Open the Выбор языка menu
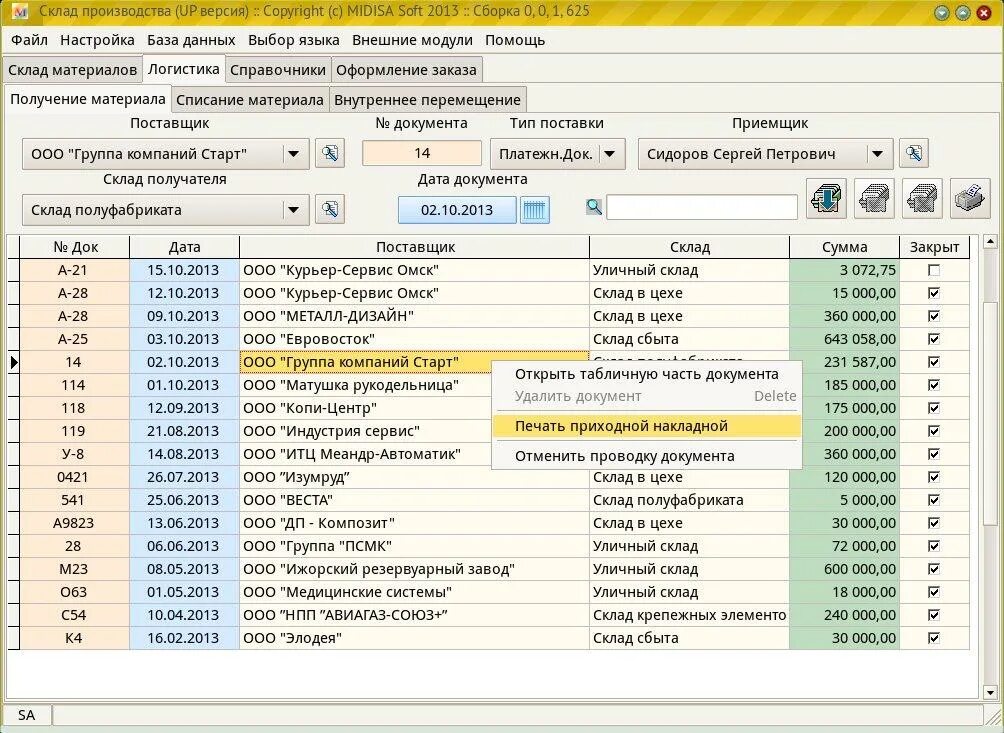 point(294,40)
